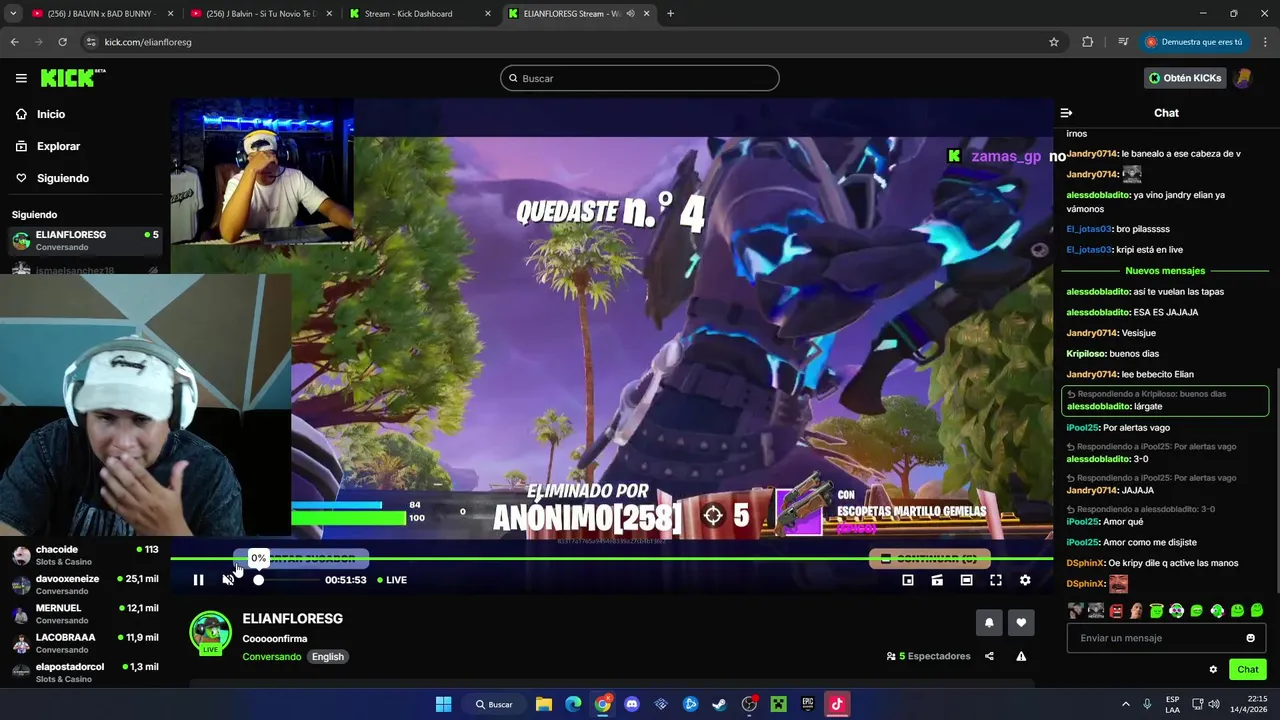Image resolution: width=1280 pixels, height=720 pixels.
Task: Open chat settings gear
Action: point(1213,670)
